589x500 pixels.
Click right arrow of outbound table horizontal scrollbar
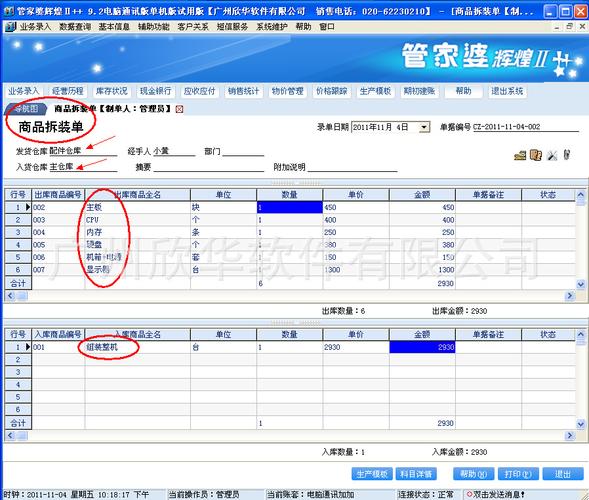click(570, 296)
